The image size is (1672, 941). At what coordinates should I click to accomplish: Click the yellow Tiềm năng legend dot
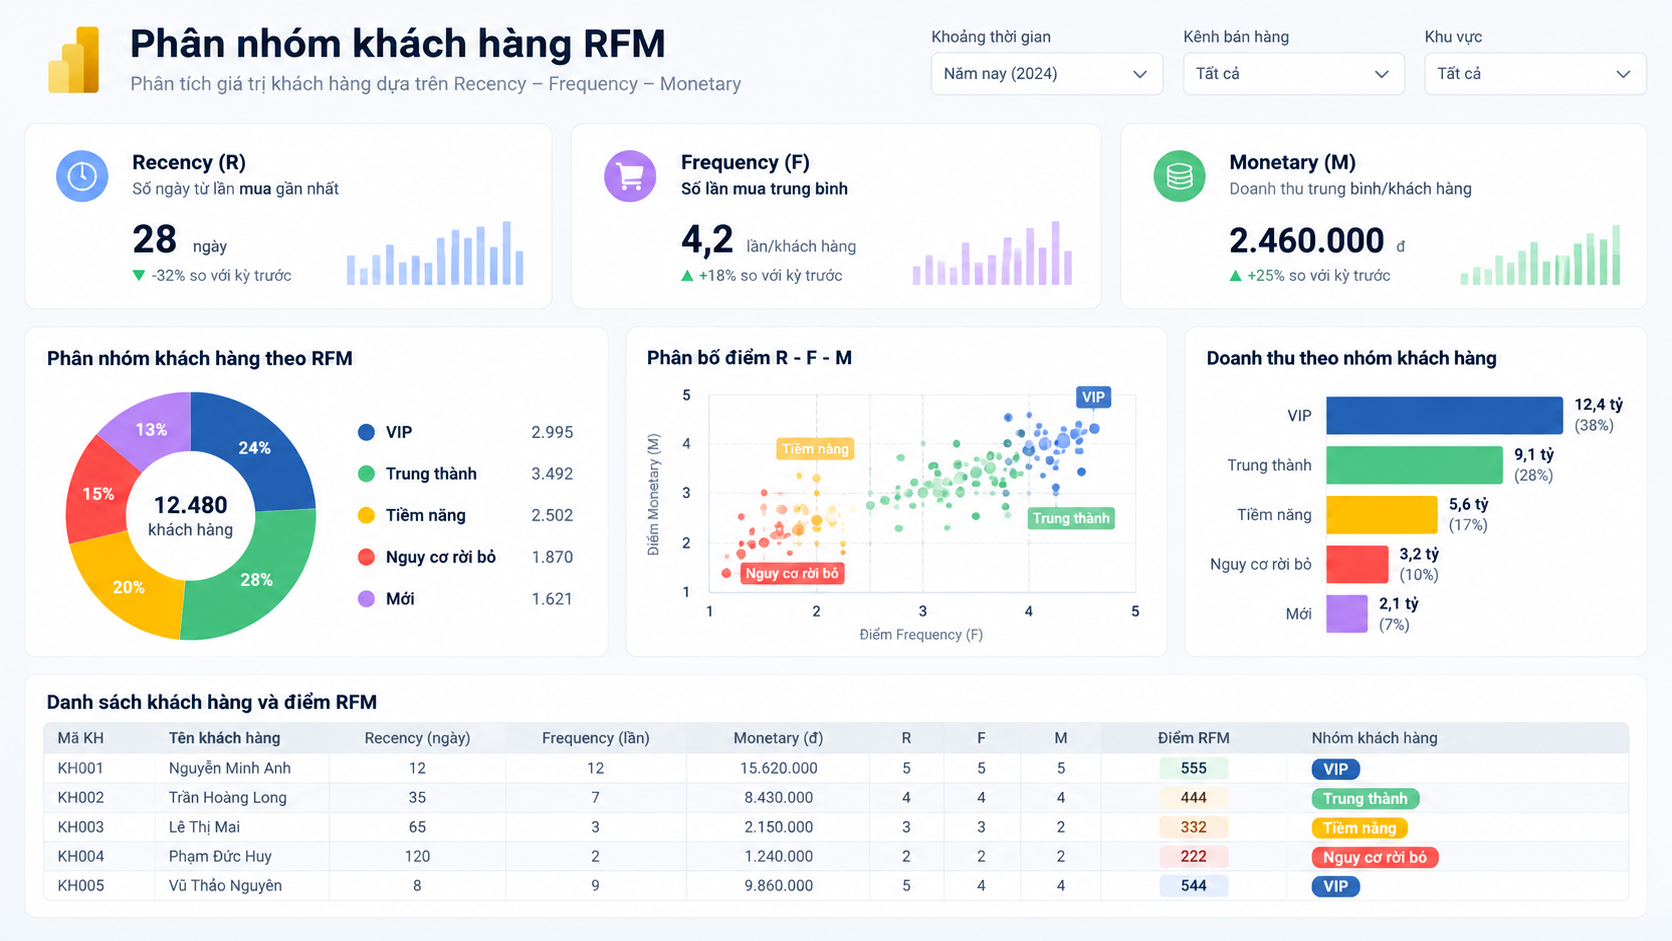point(366,515)
